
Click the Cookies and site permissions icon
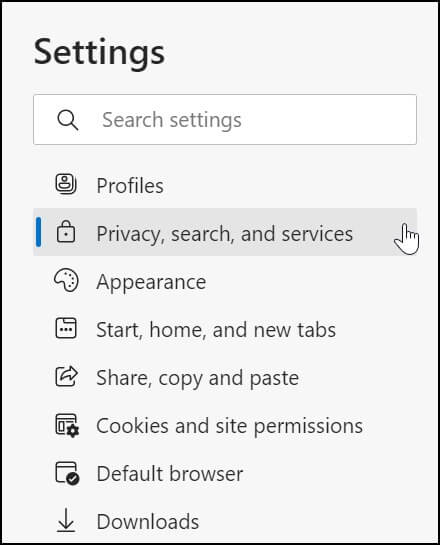point(67,425)
